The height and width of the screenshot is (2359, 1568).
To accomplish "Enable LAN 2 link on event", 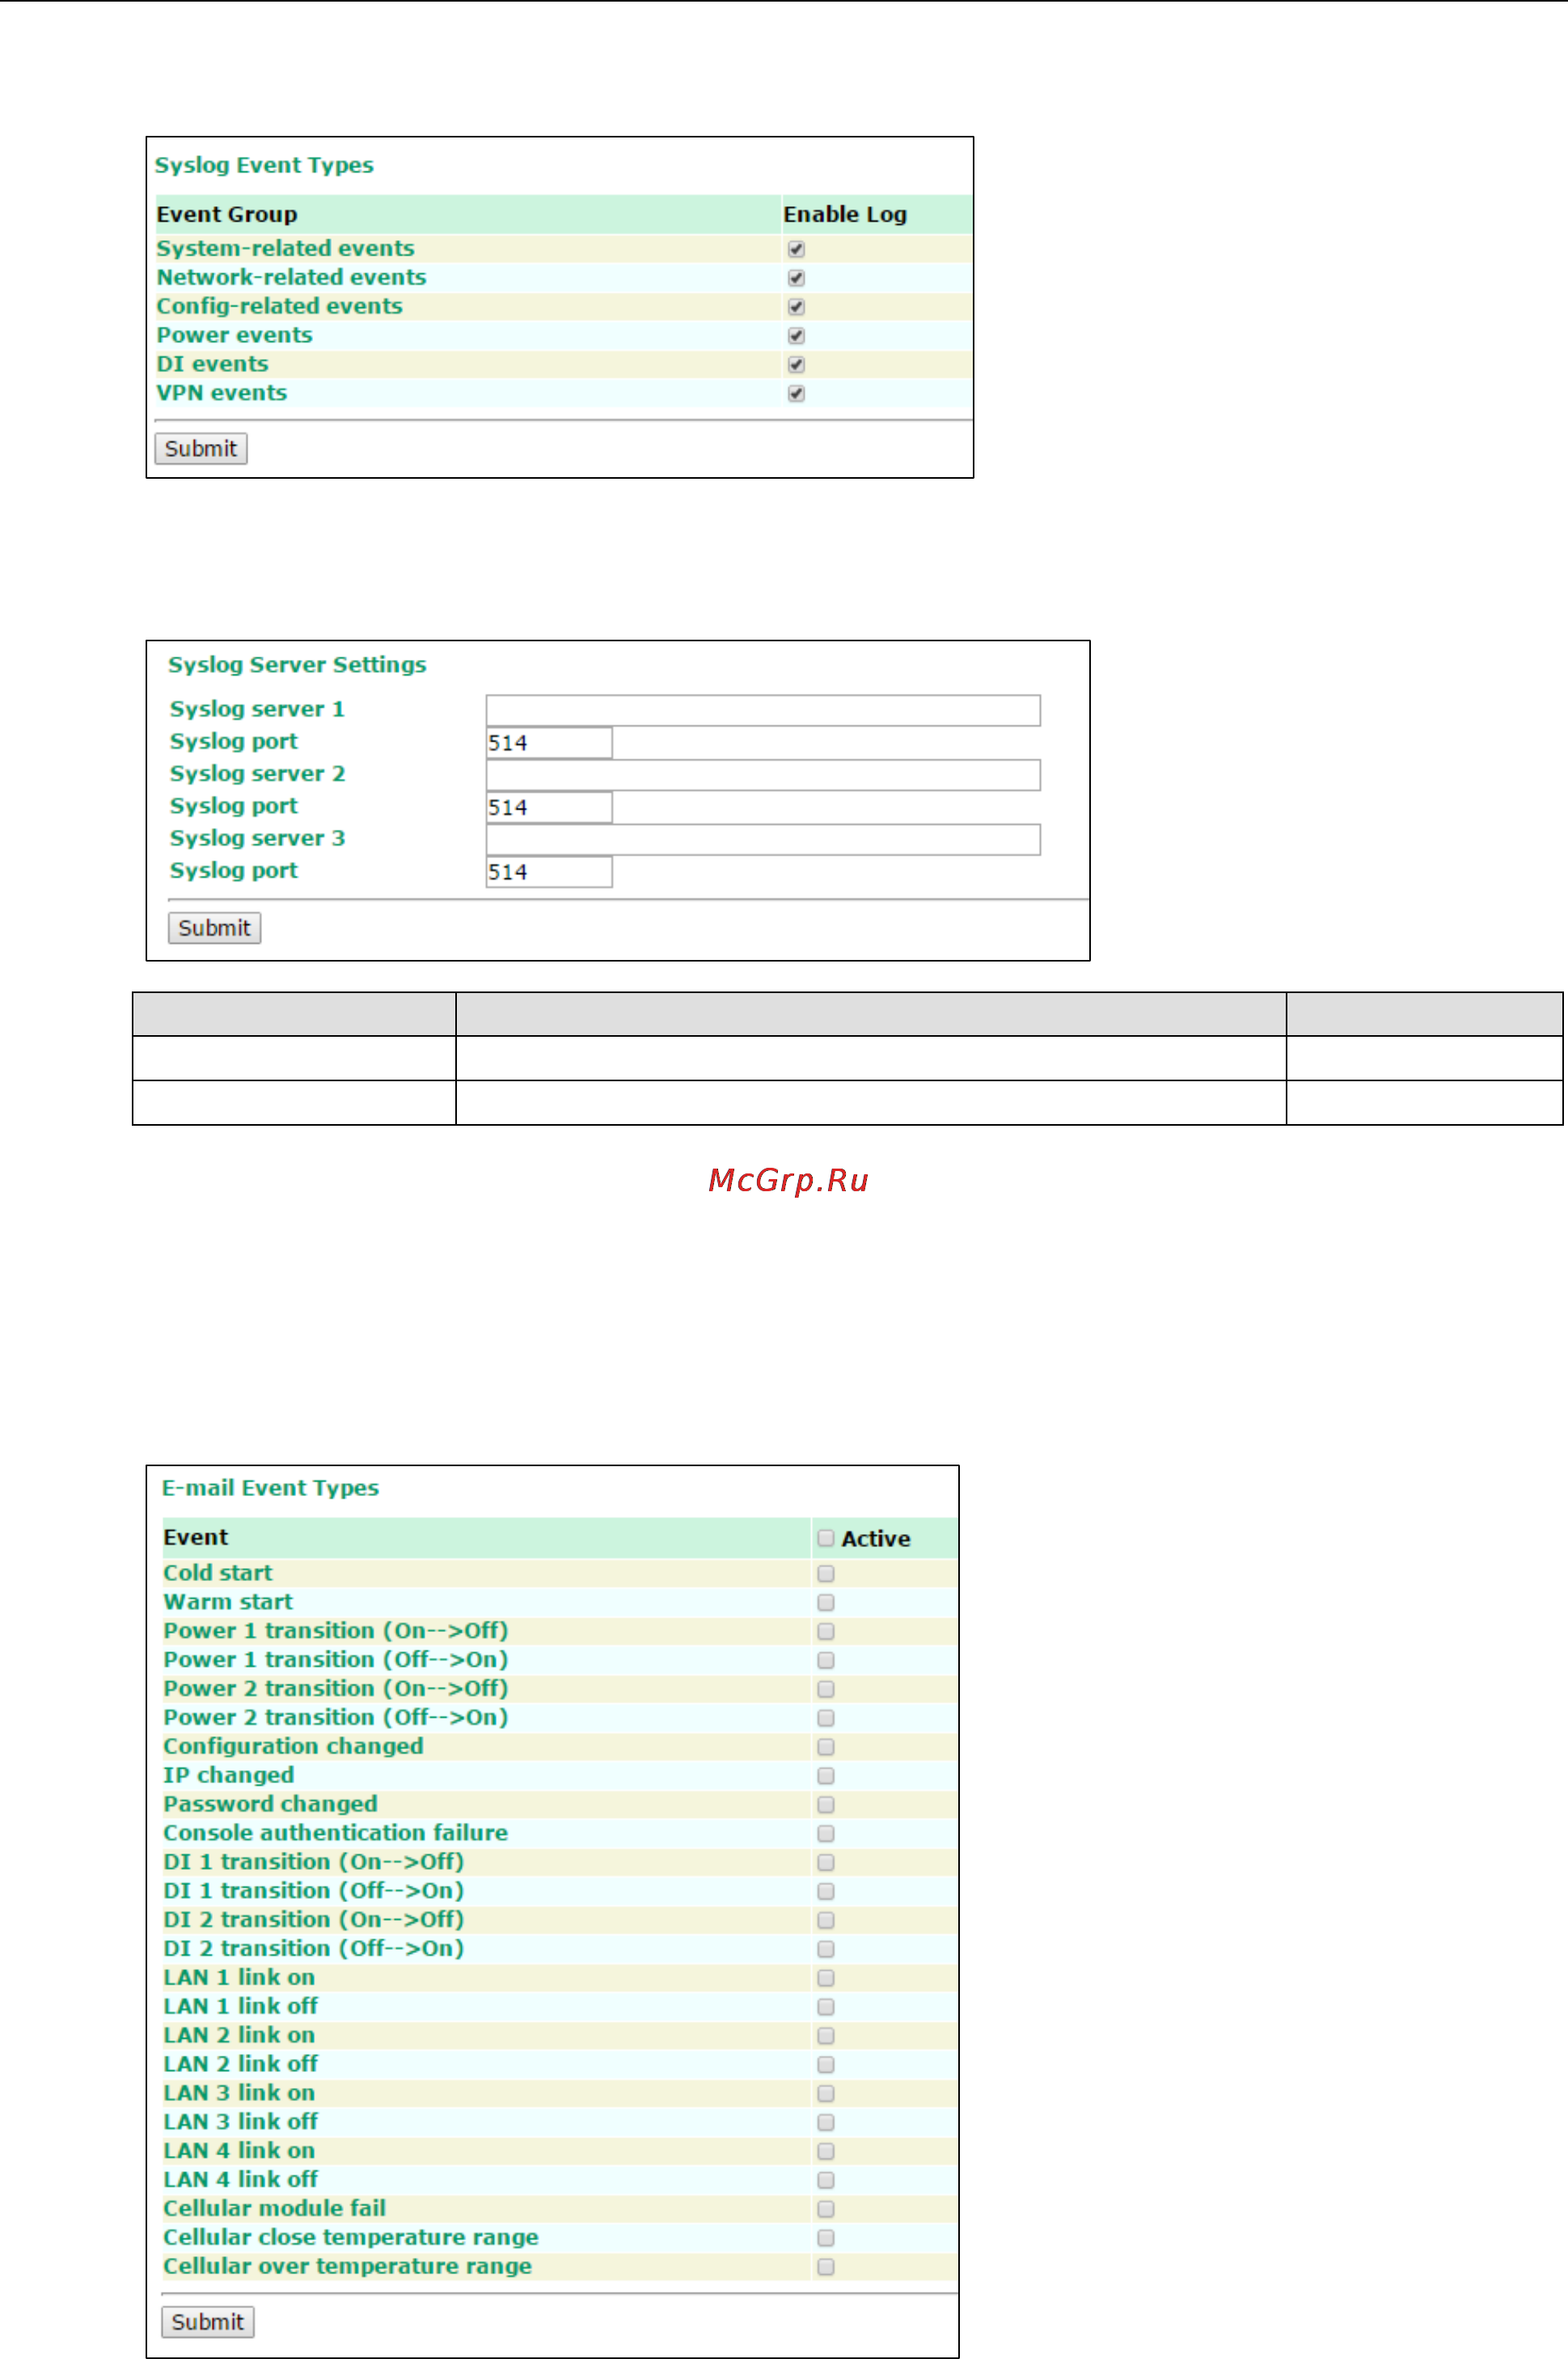I will click(826, 2036).
